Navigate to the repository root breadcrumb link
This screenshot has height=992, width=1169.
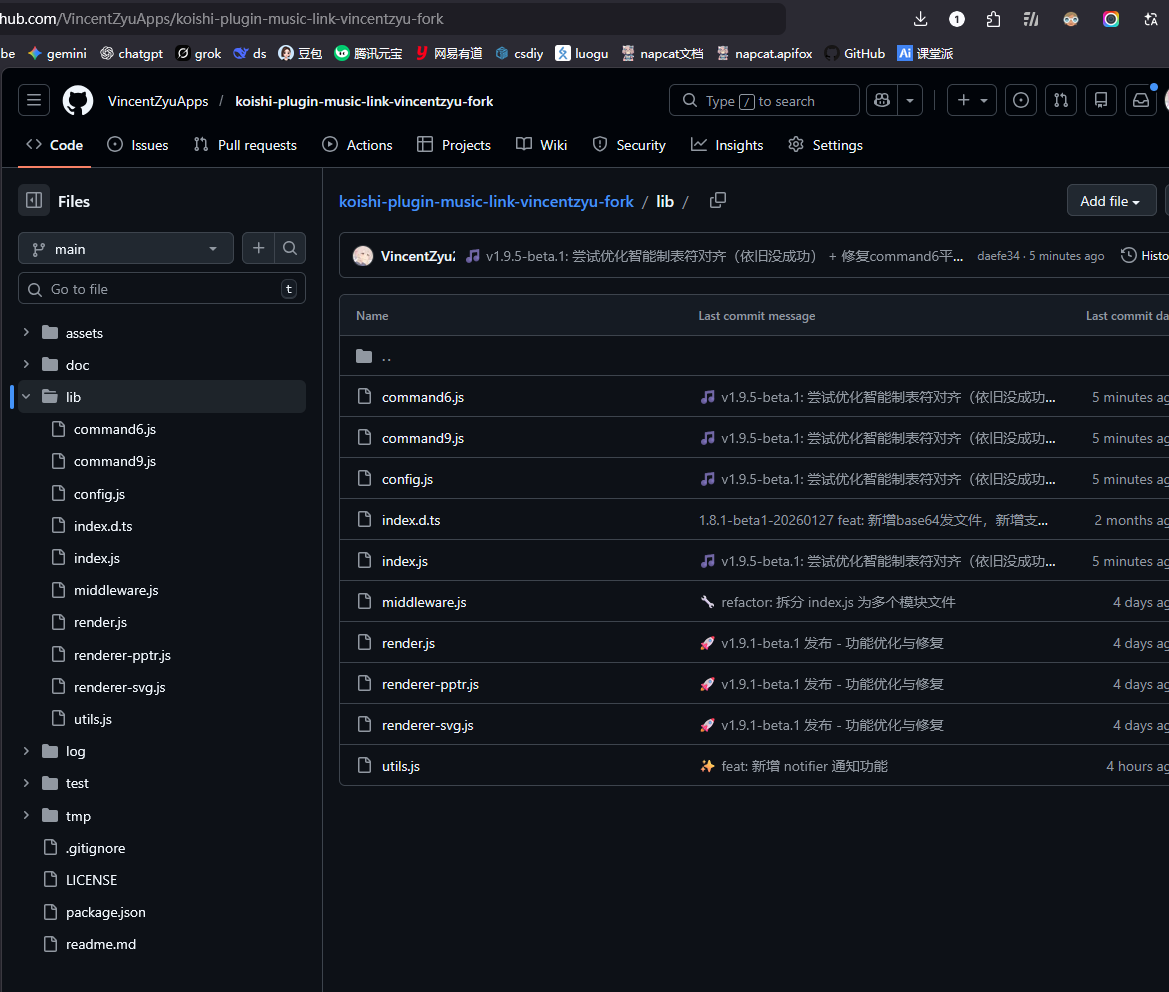486,201
